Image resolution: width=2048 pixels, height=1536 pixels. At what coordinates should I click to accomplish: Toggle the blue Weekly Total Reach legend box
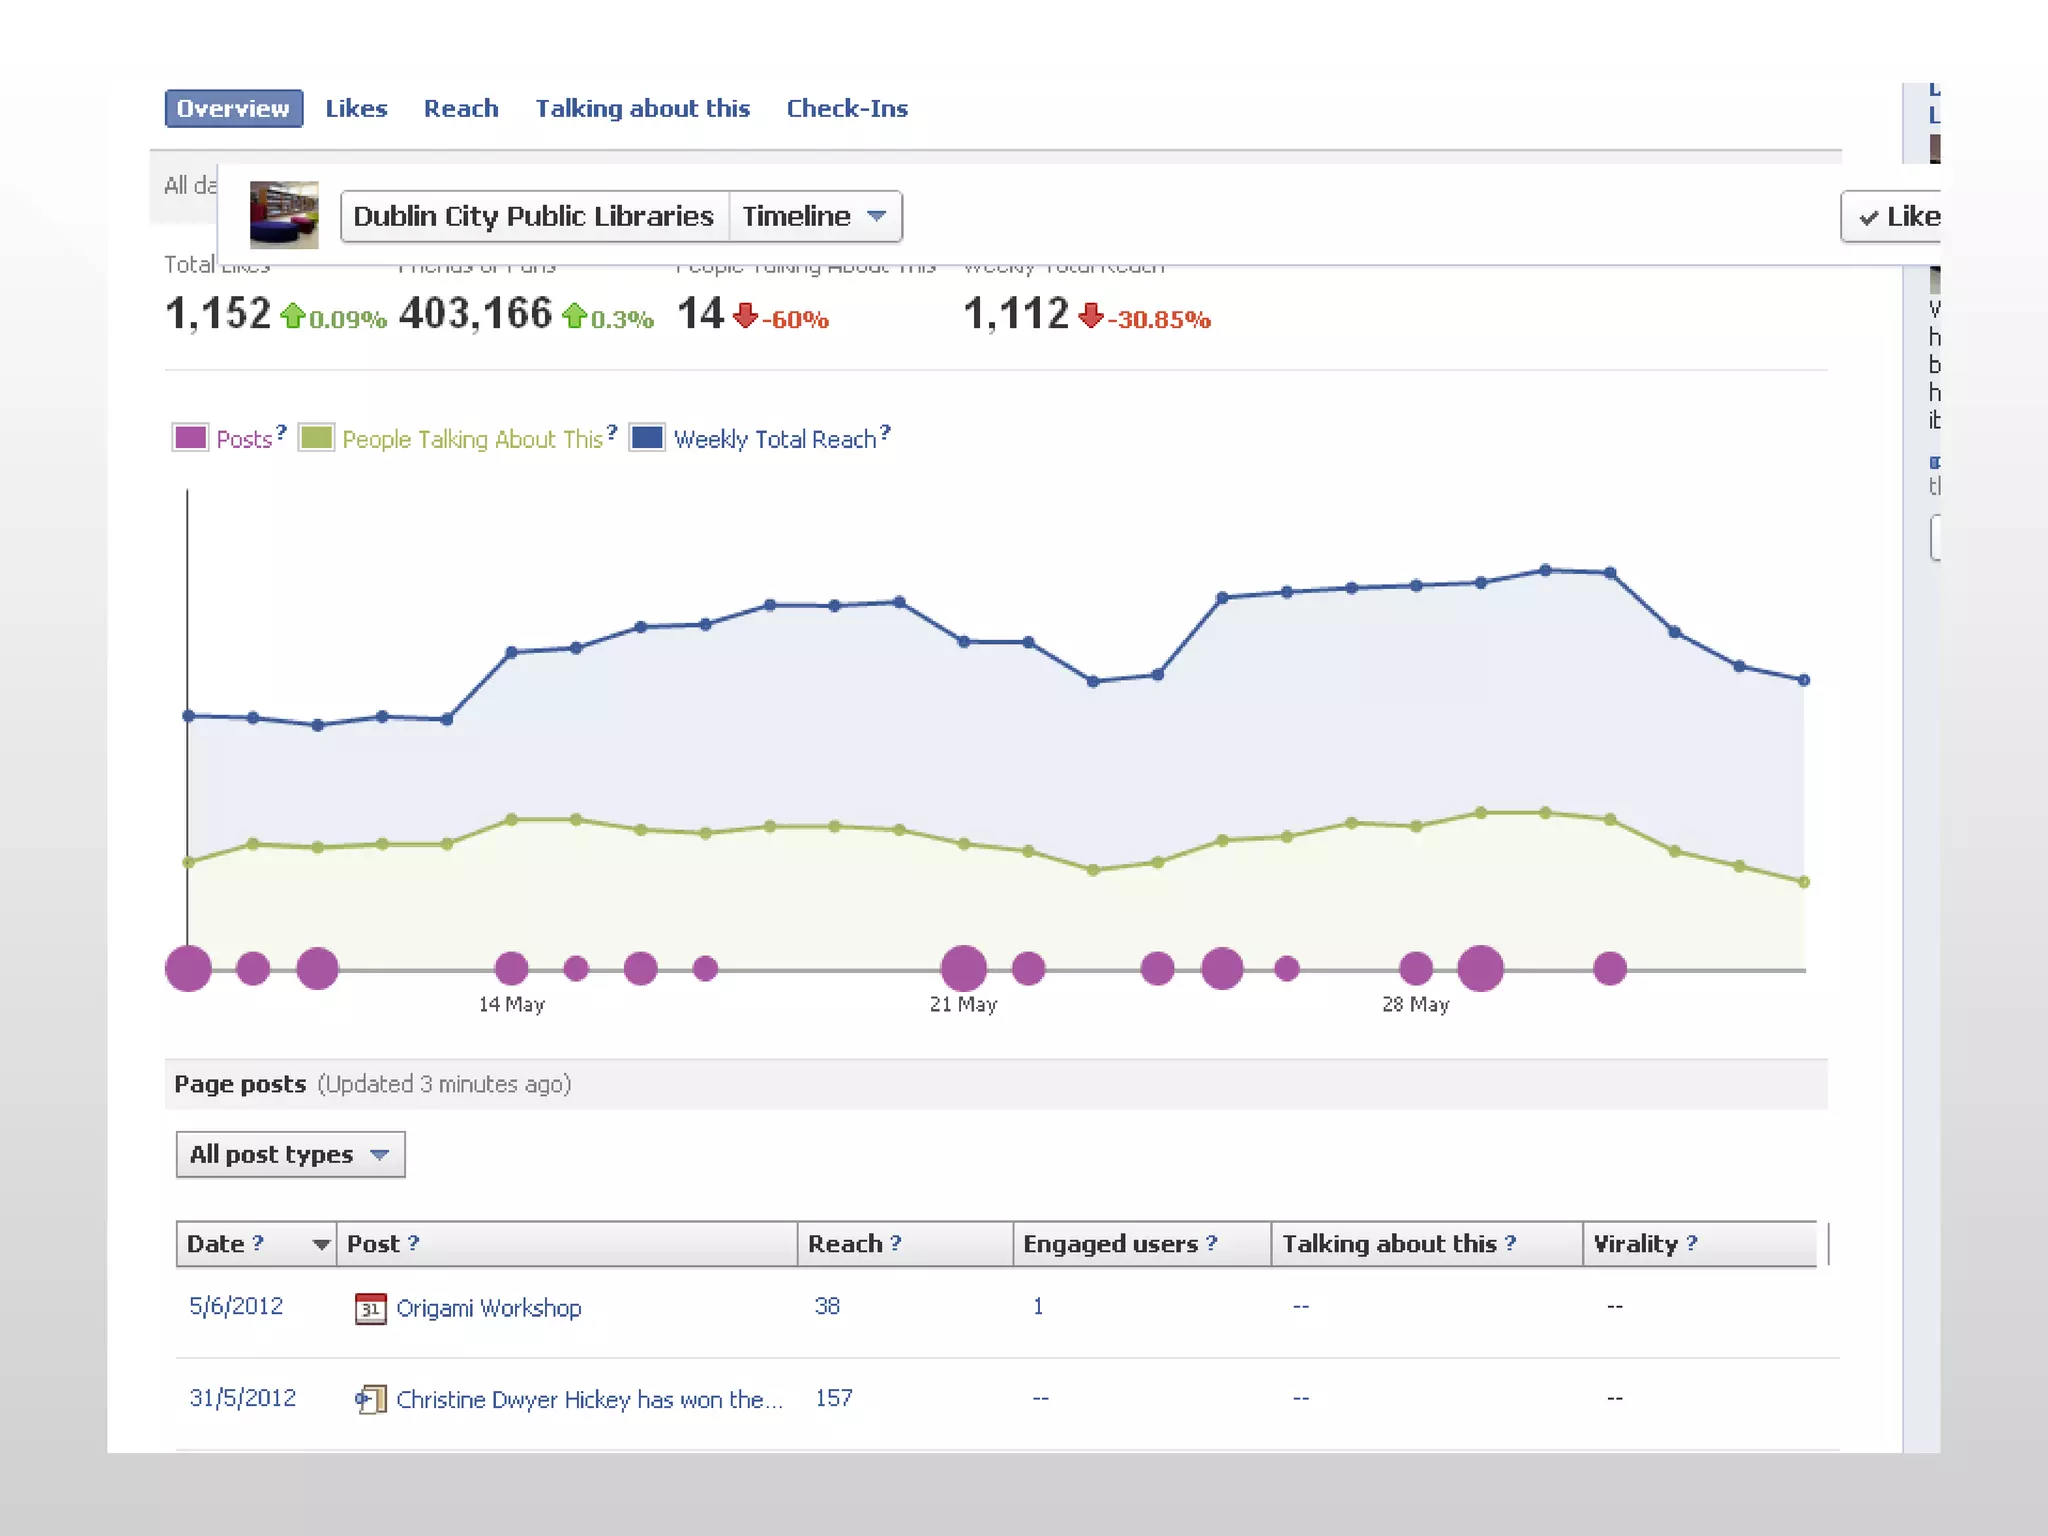pos(647,438)
